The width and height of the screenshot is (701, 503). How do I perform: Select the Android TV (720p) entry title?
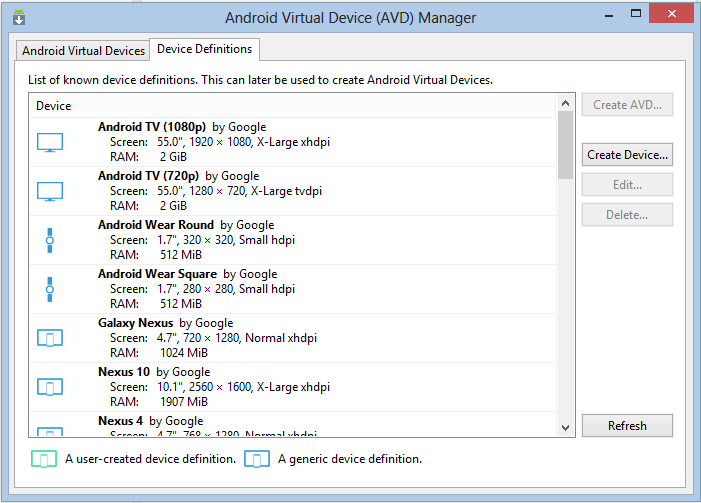click(148, 176)
